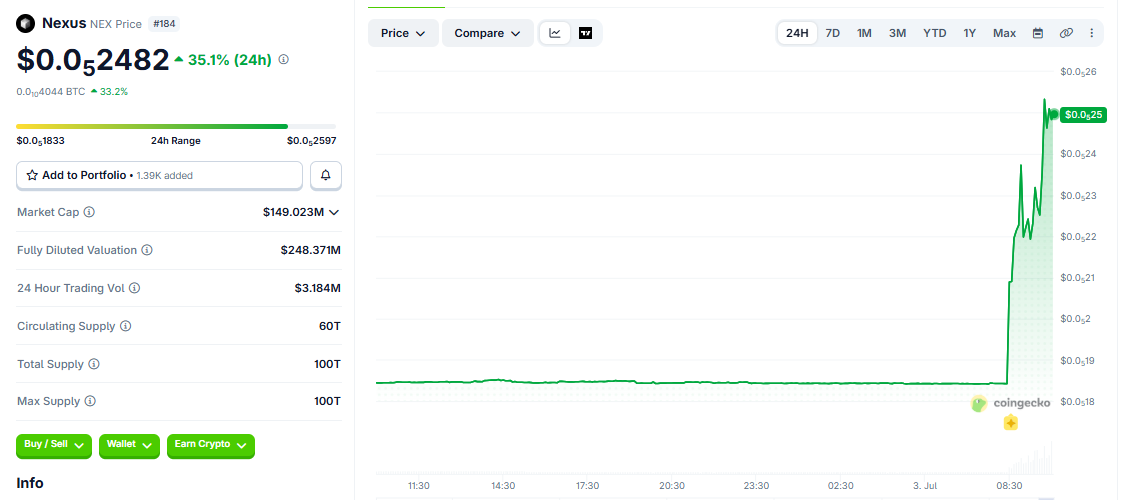Open the calendar date range picker
The image size is (1121, 500).
pos(1038,33)
